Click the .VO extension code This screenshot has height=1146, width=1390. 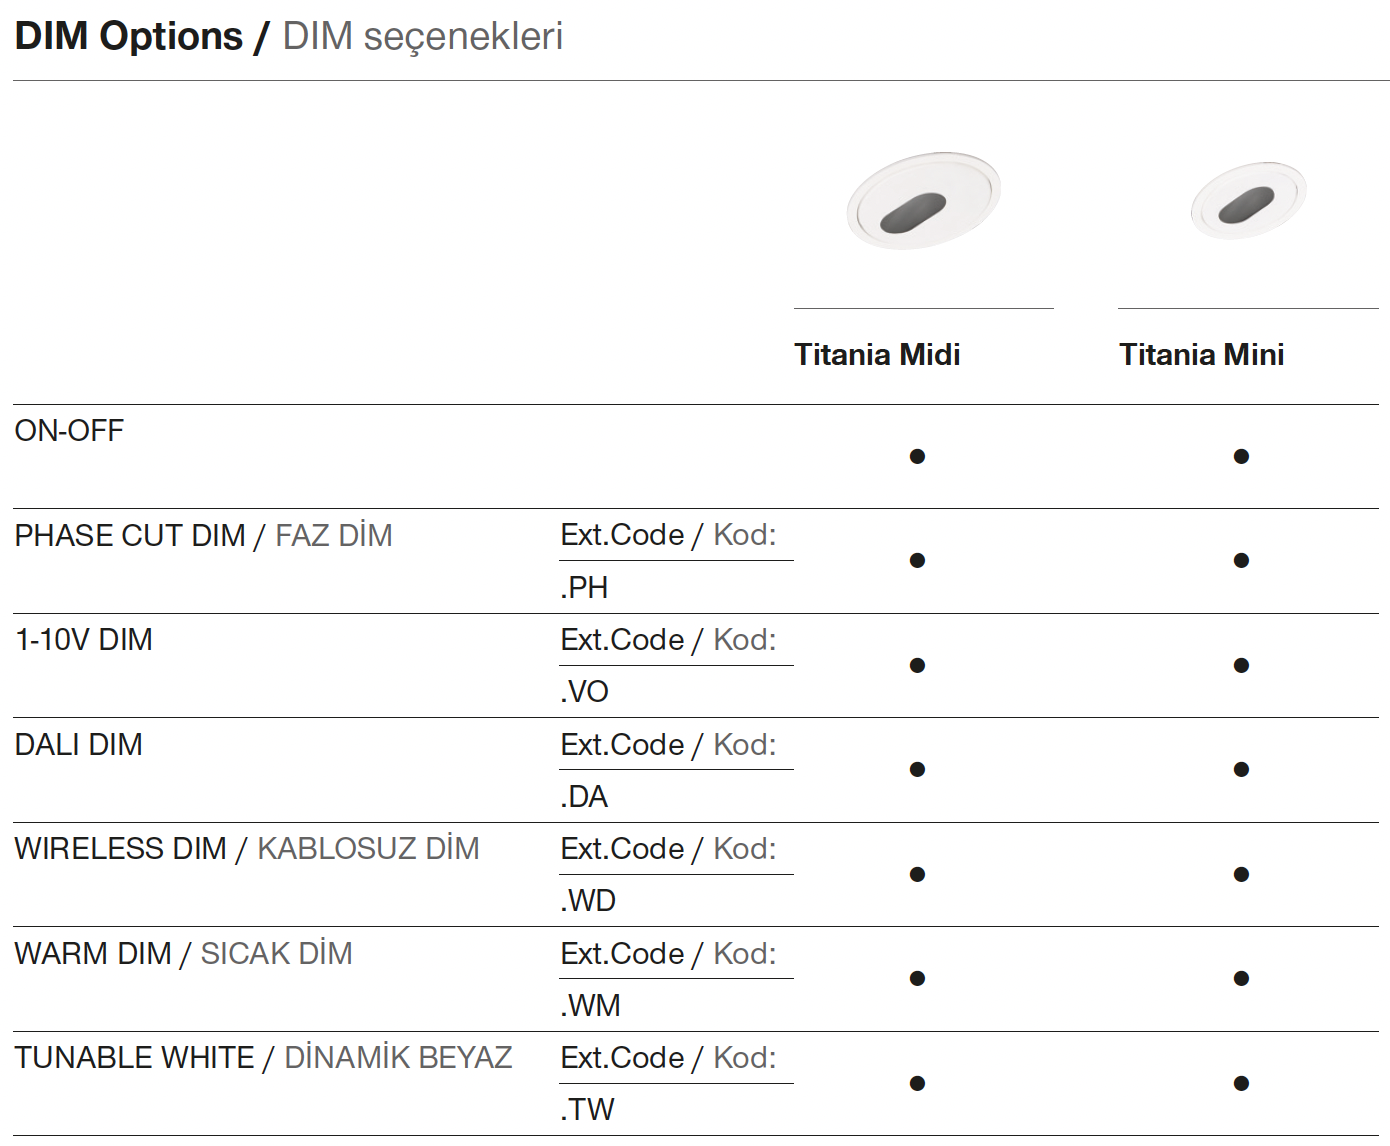point(584,692)
